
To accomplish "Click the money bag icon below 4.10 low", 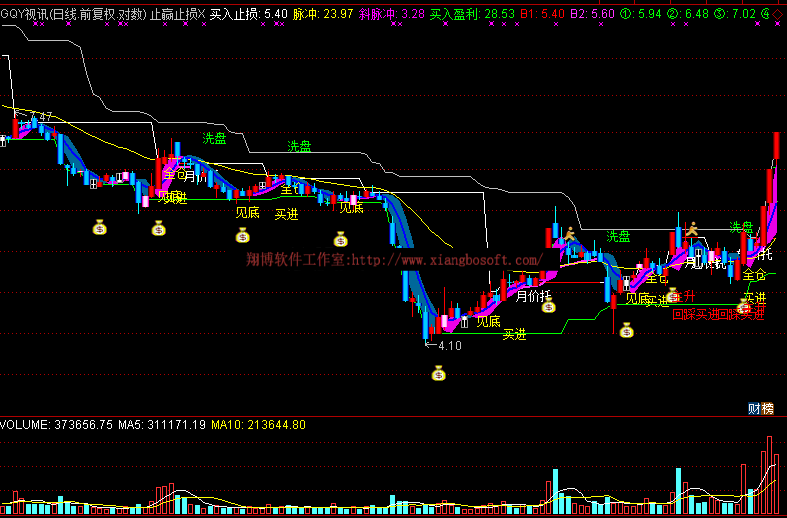I will 438,374.
